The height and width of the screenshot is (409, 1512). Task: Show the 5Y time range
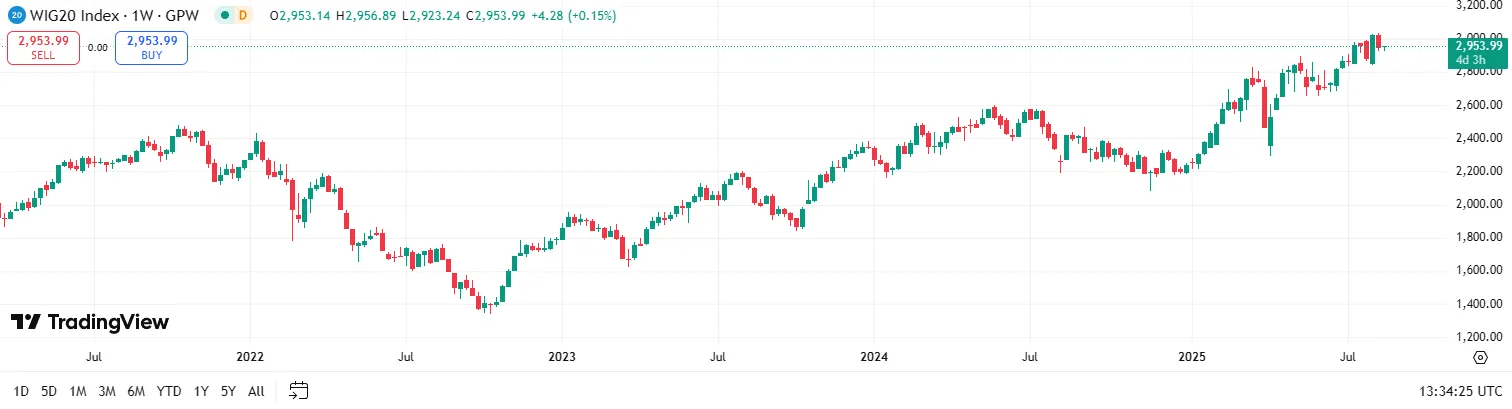coord(228,390)
